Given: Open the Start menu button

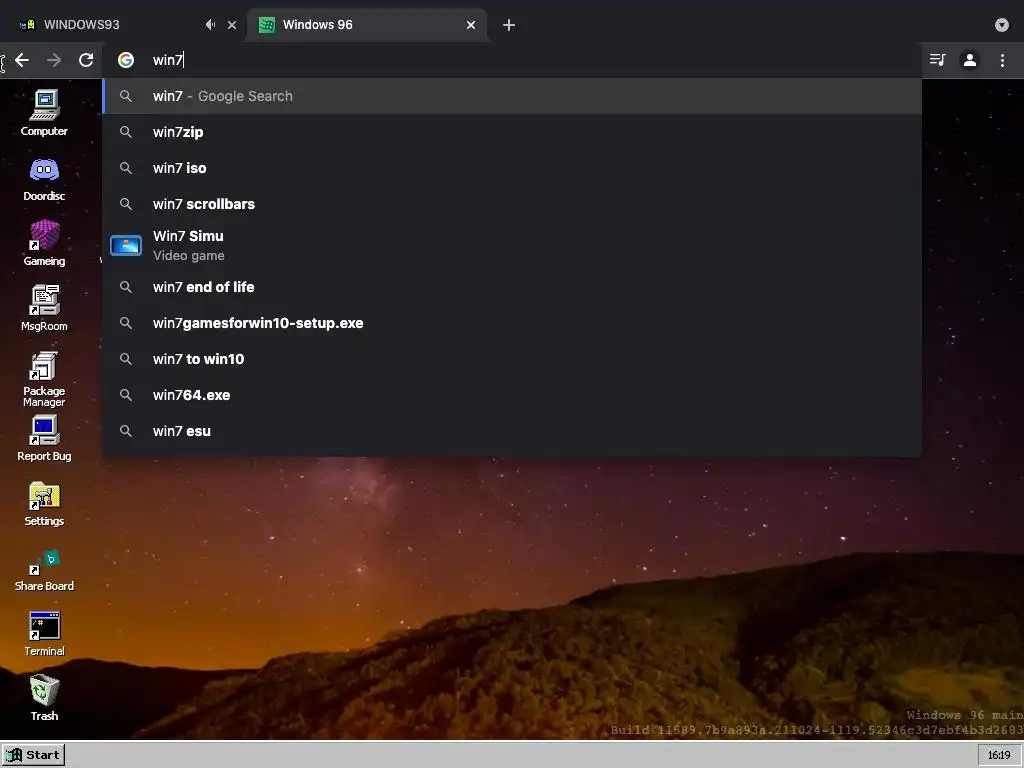Looking at the screenshot, I should [x=33, y=755].
